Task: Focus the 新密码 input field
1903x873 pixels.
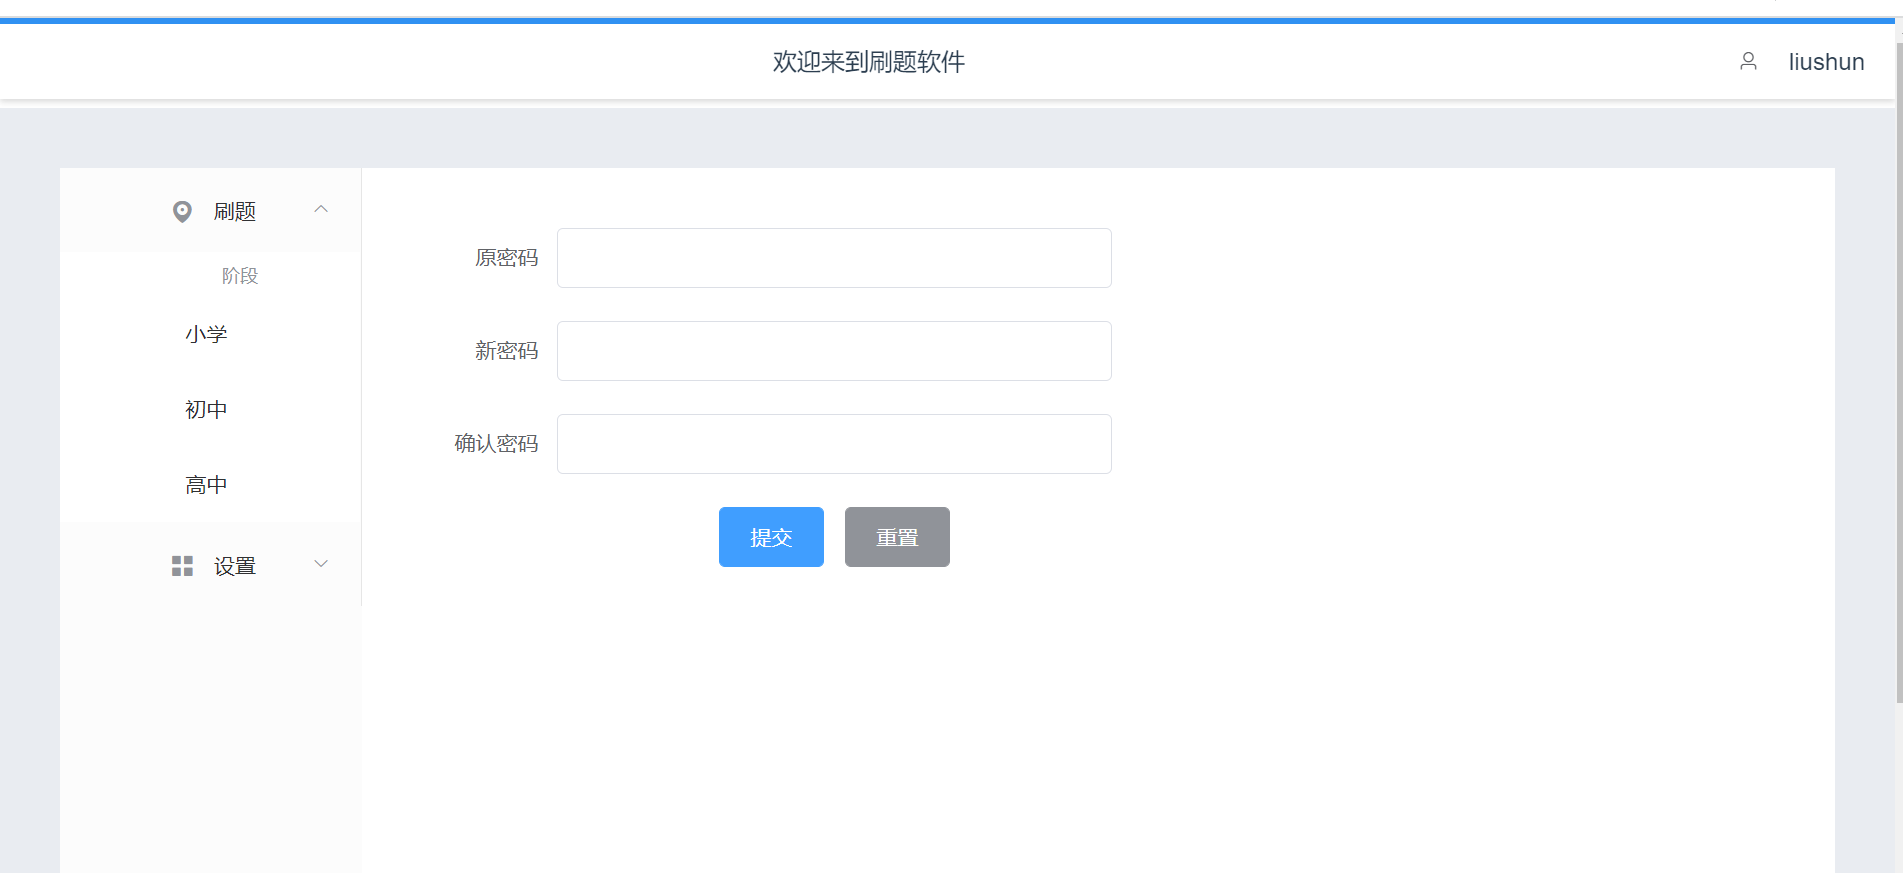Action: (834, 351)
